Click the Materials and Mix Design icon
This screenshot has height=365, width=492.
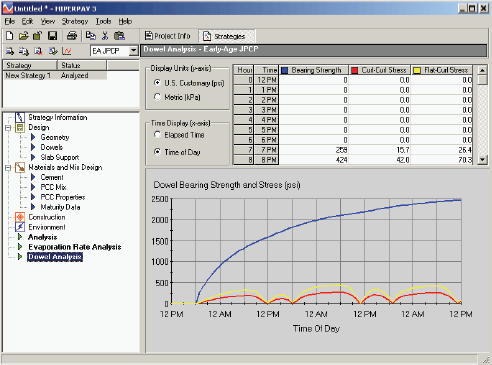click(20, 167)
